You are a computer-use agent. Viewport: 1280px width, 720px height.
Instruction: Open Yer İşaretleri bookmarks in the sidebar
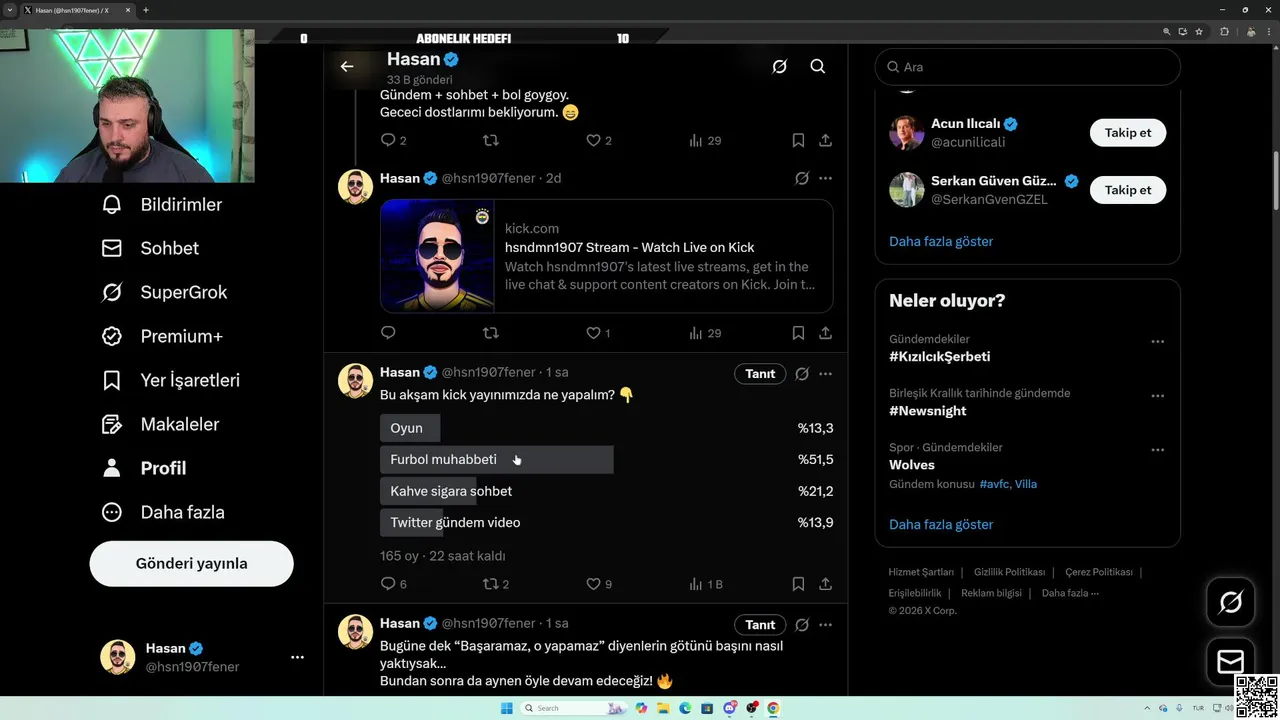[171, 381]
